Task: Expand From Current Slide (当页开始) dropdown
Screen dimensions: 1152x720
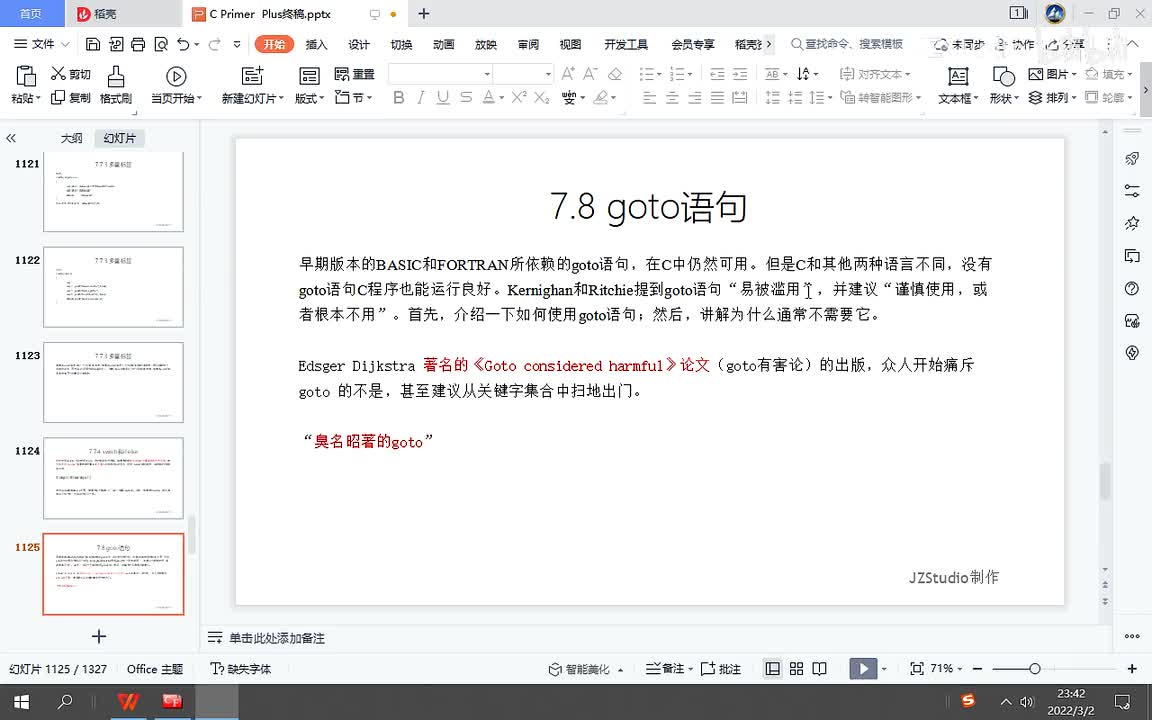Action: [198, 98]
